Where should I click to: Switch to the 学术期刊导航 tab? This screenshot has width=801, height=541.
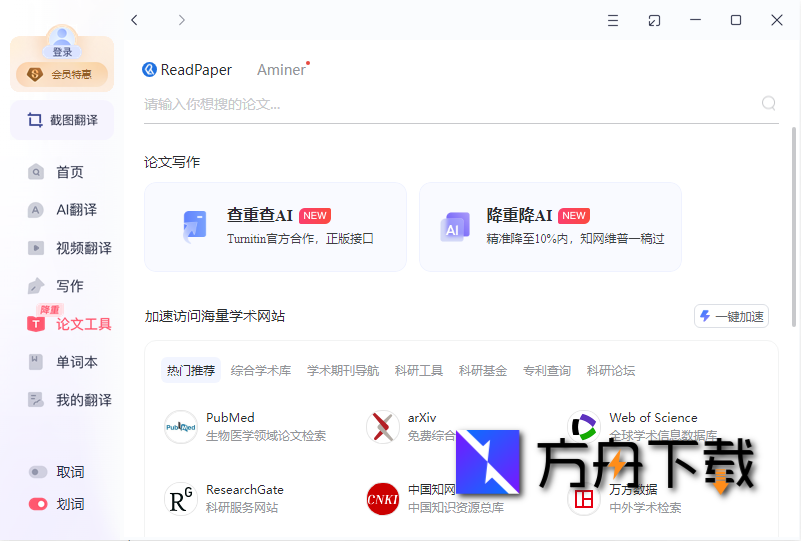[x=343, y=370]
